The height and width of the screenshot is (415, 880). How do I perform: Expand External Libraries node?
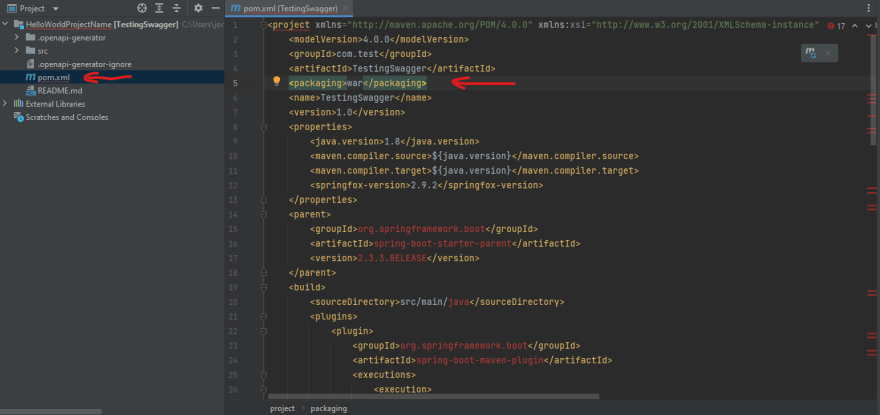pos(6,104)
